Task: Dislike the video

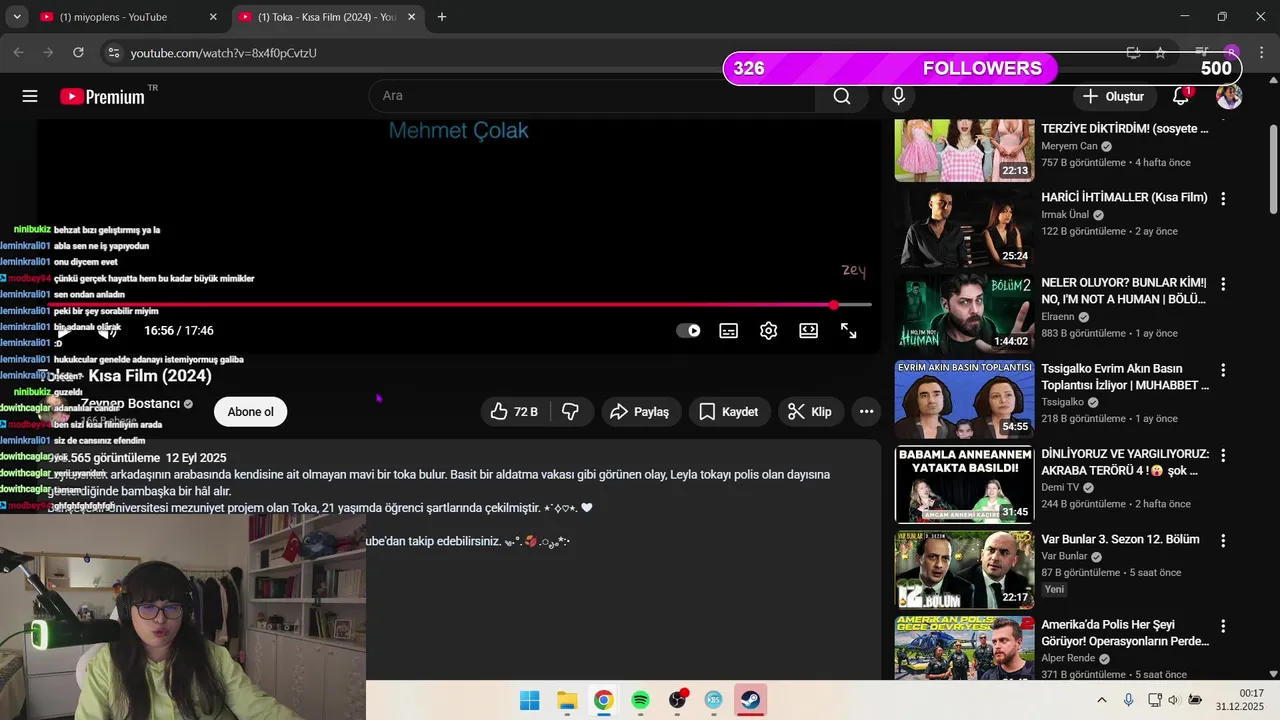Action: click(x=570, y=412)
